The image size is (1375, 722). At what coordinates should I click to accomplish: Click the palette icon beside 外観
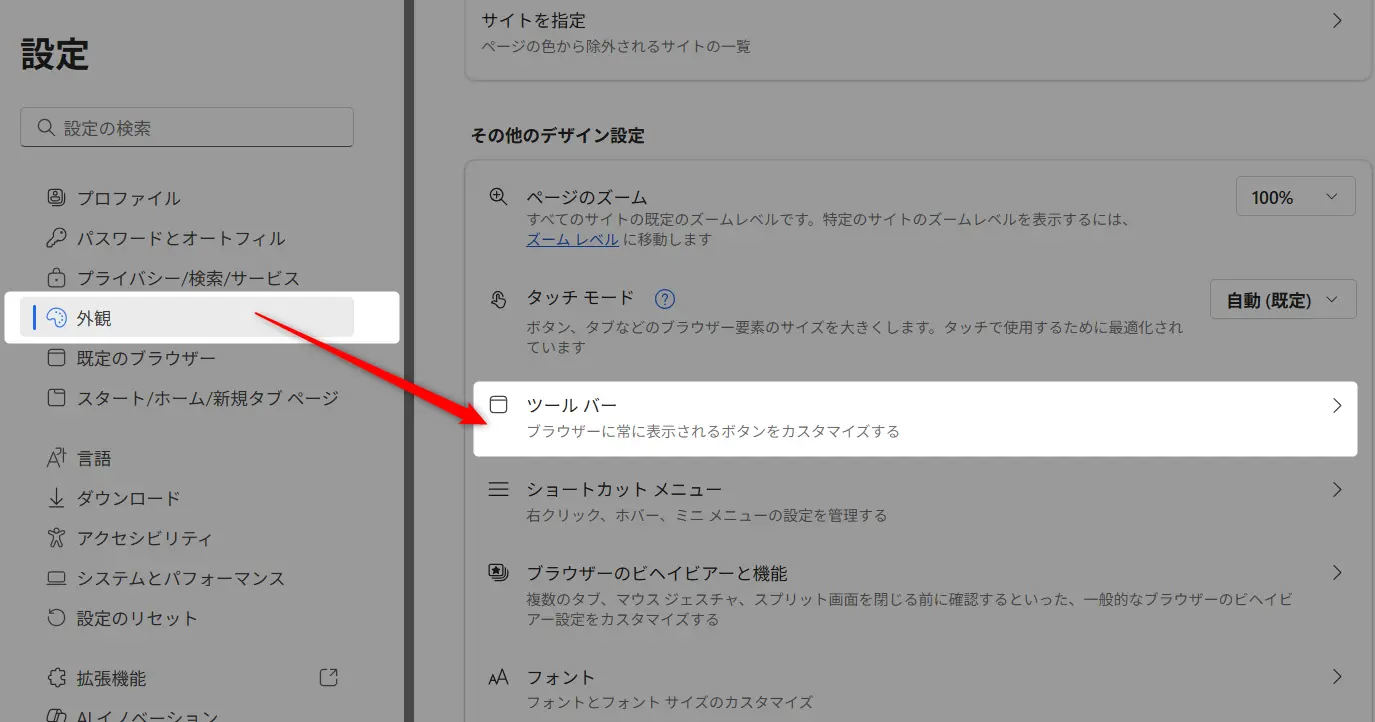point(57,318)
